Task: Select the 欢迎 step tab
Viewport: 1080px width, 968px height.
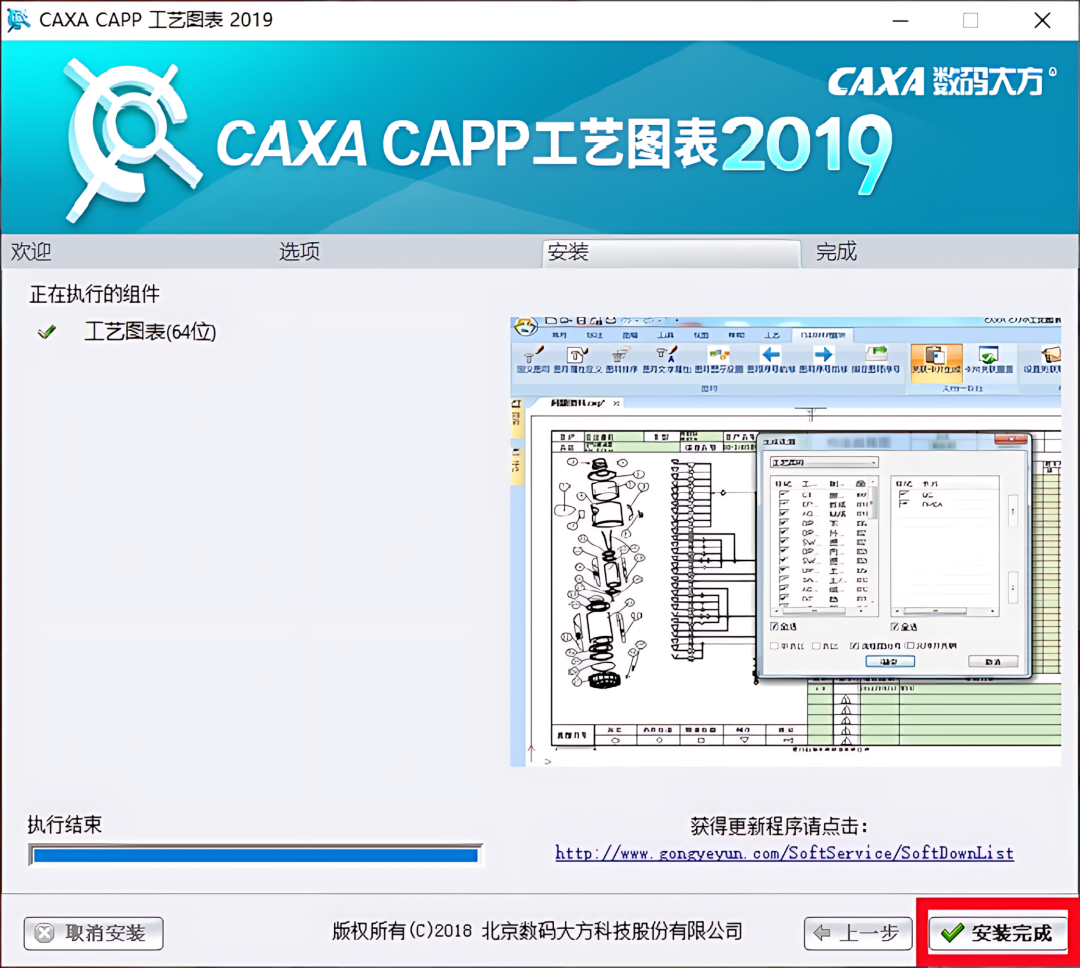Action: coord(31,251)
